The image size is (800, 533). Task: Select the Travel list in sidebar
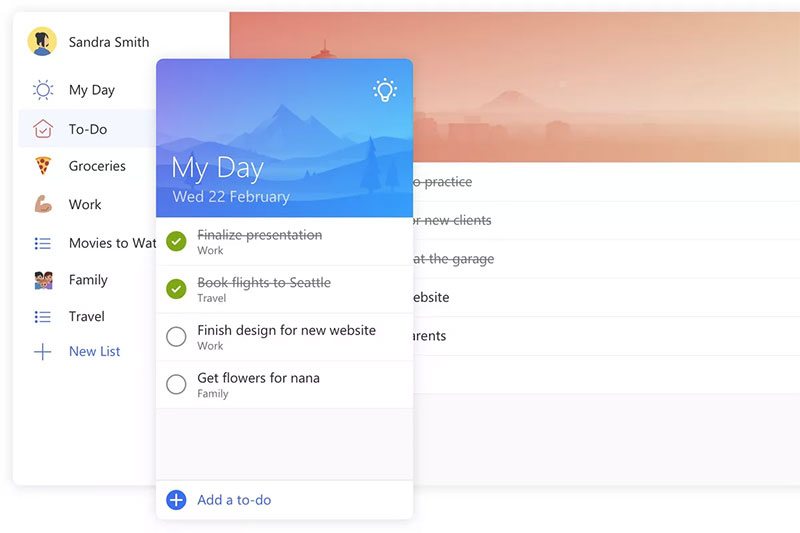[x=87, y=317]
